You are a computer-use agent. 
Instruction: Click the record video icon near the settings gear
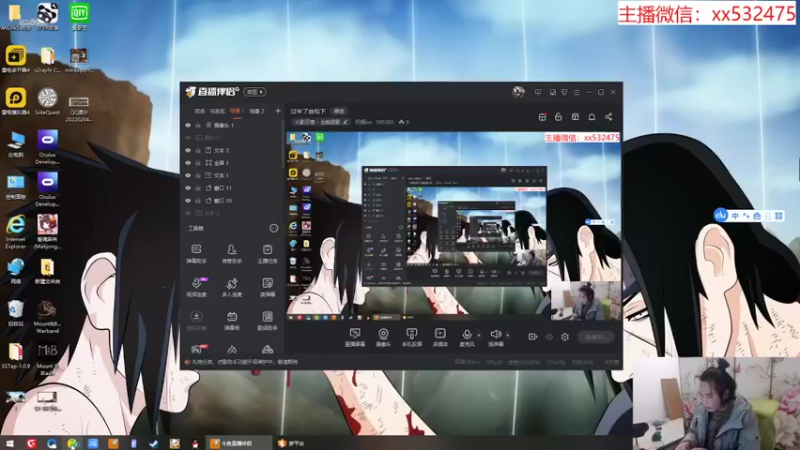click(532, 337)
